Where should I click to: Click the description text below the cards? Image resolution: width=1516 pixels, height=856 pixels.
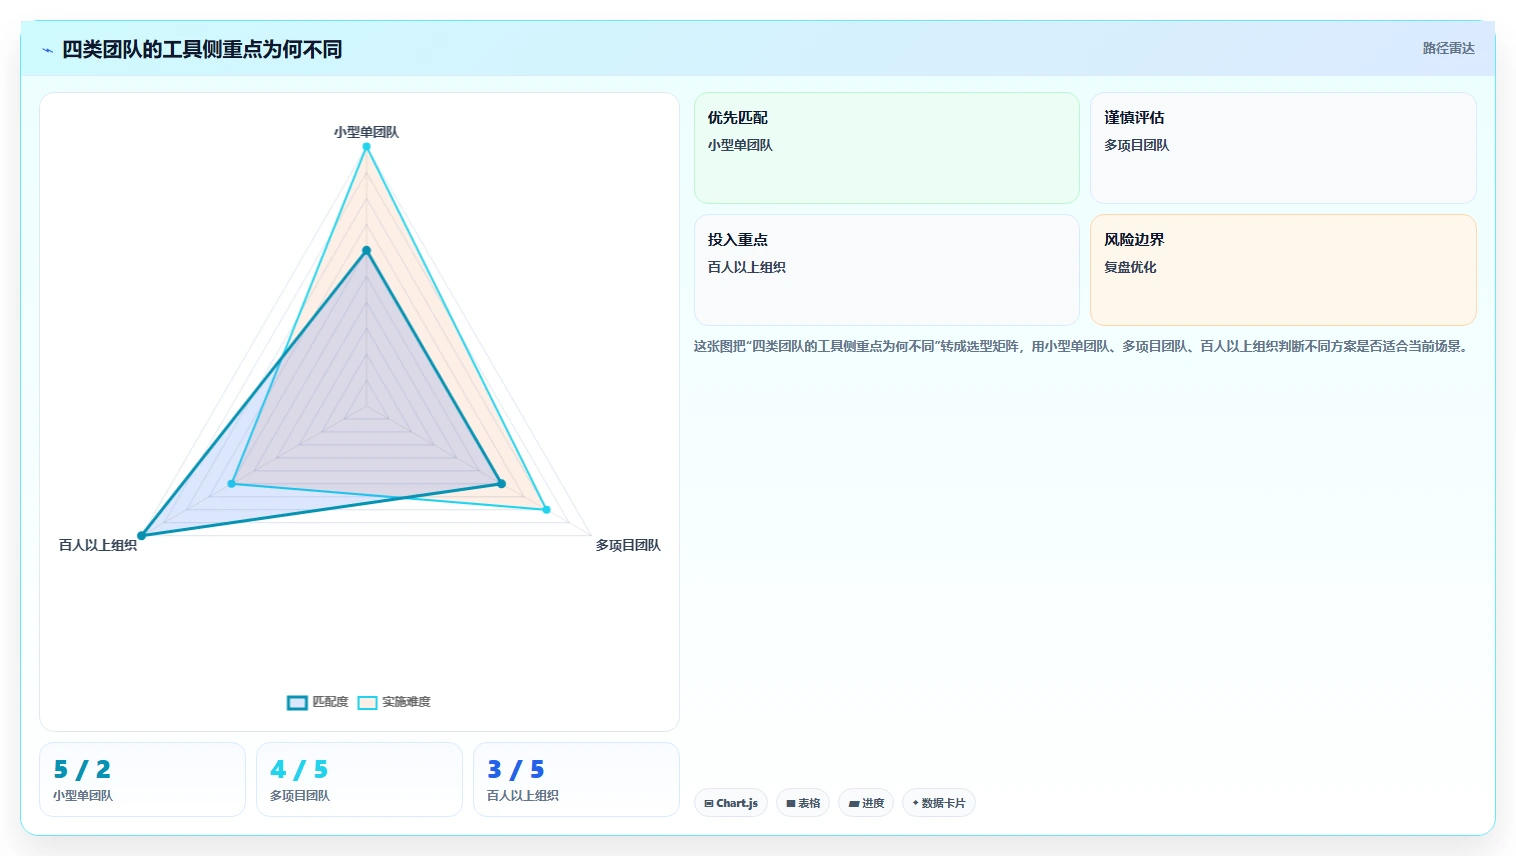pyautogui.click(x=1082, y=346)
